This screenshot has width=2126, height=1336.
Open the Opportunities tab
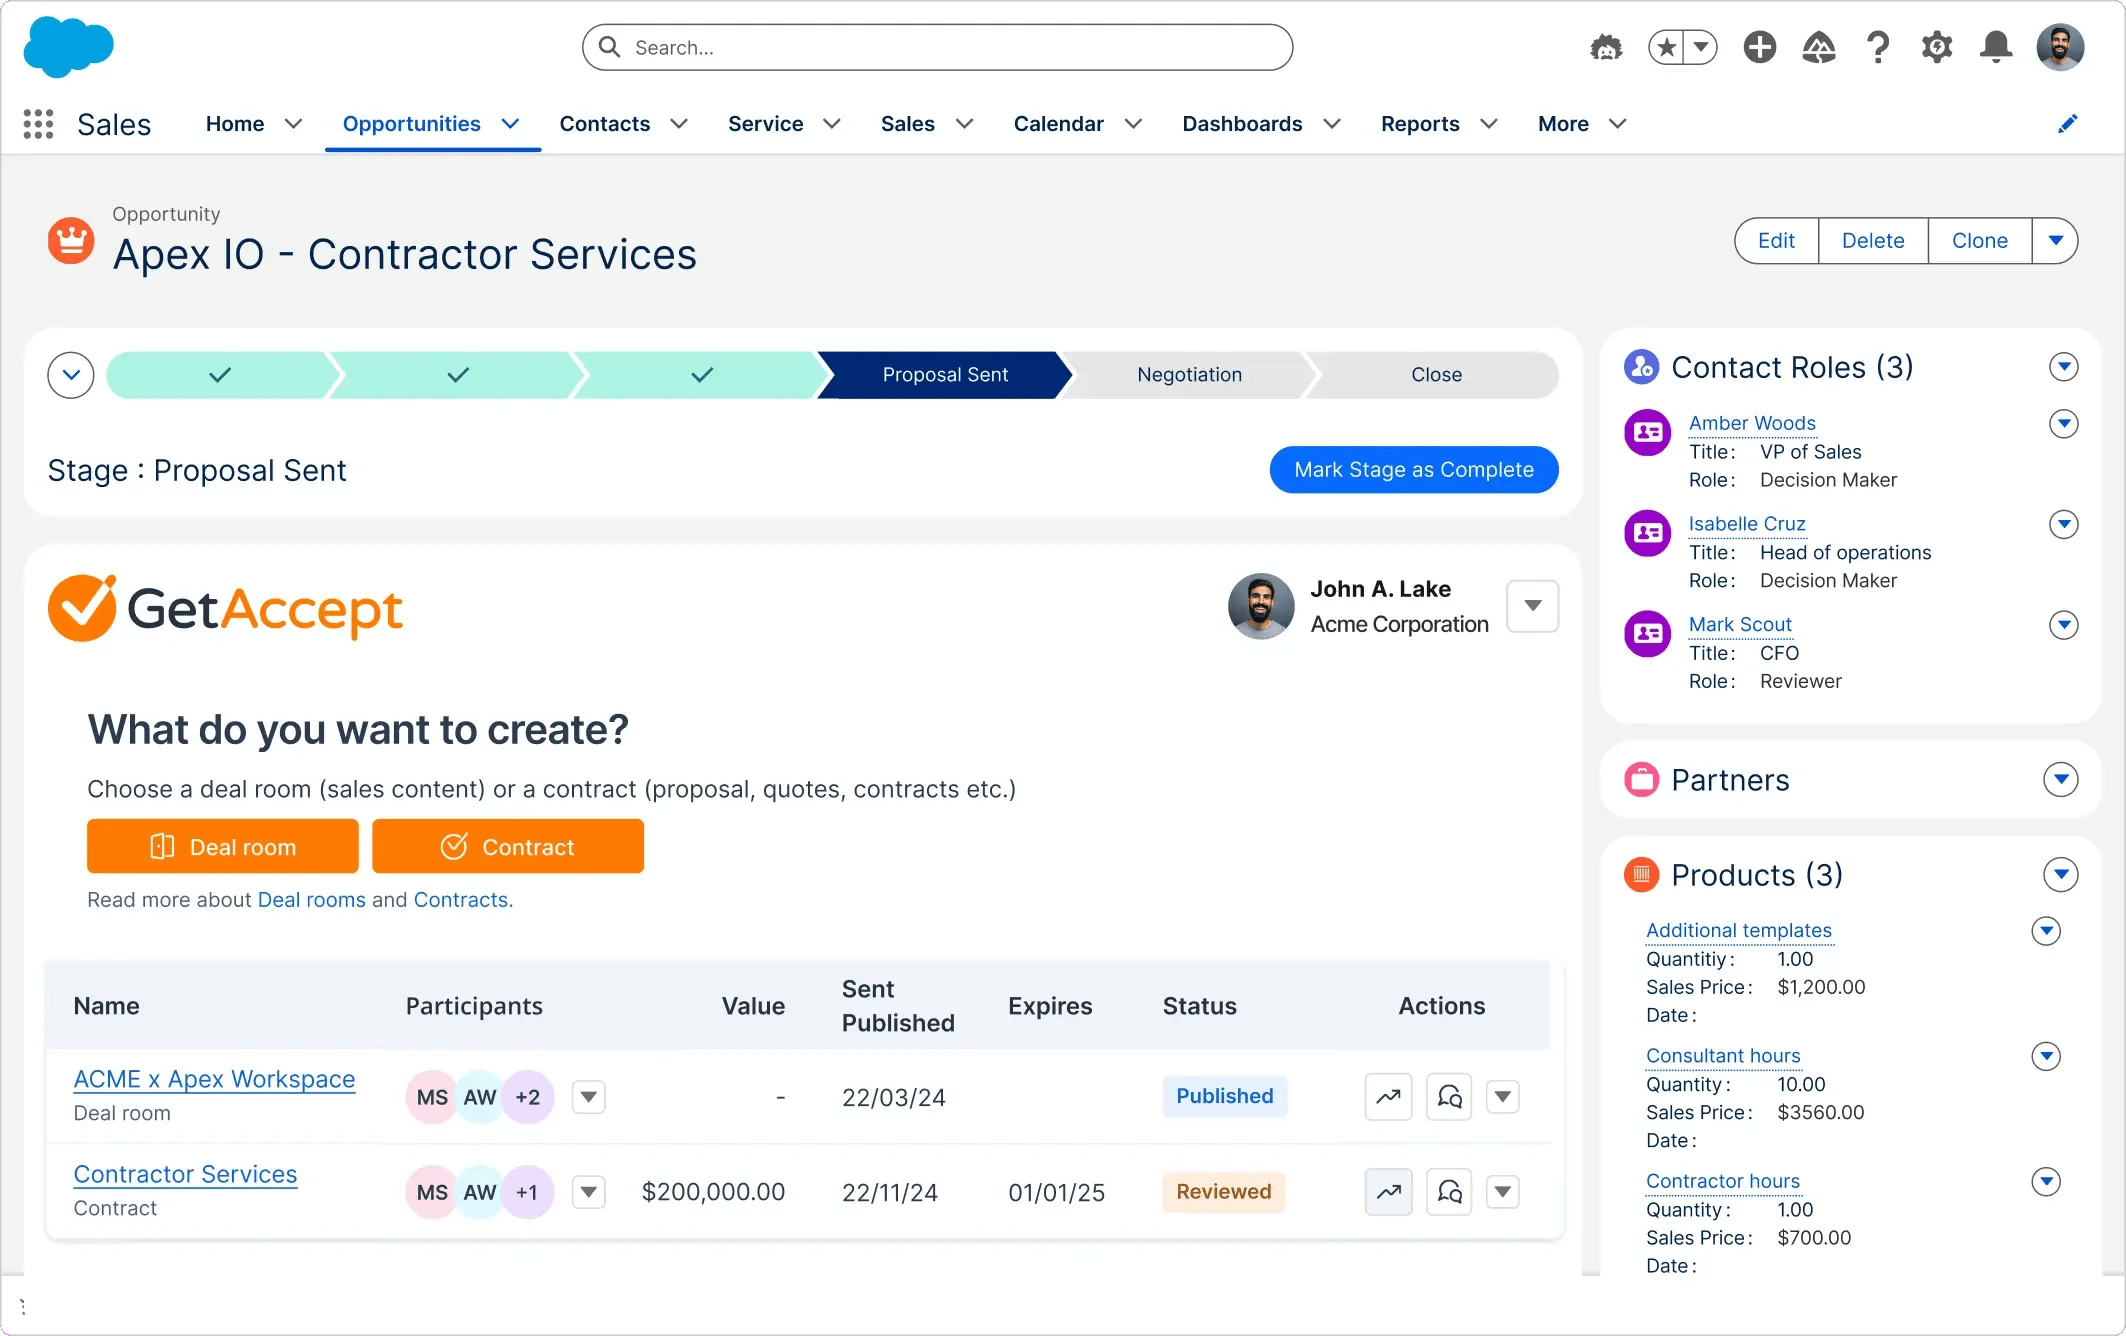[x=411, y=124]
